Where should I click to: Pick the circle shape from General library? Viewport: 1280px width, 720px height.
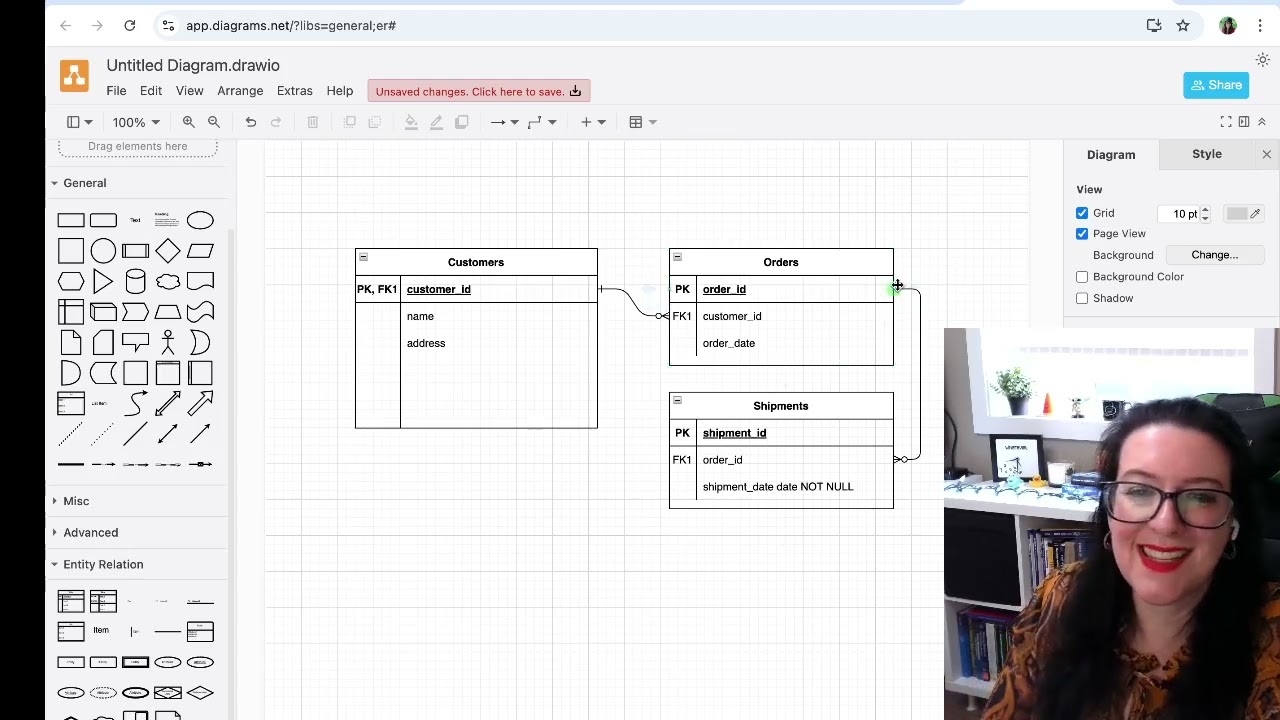point(103,251)
